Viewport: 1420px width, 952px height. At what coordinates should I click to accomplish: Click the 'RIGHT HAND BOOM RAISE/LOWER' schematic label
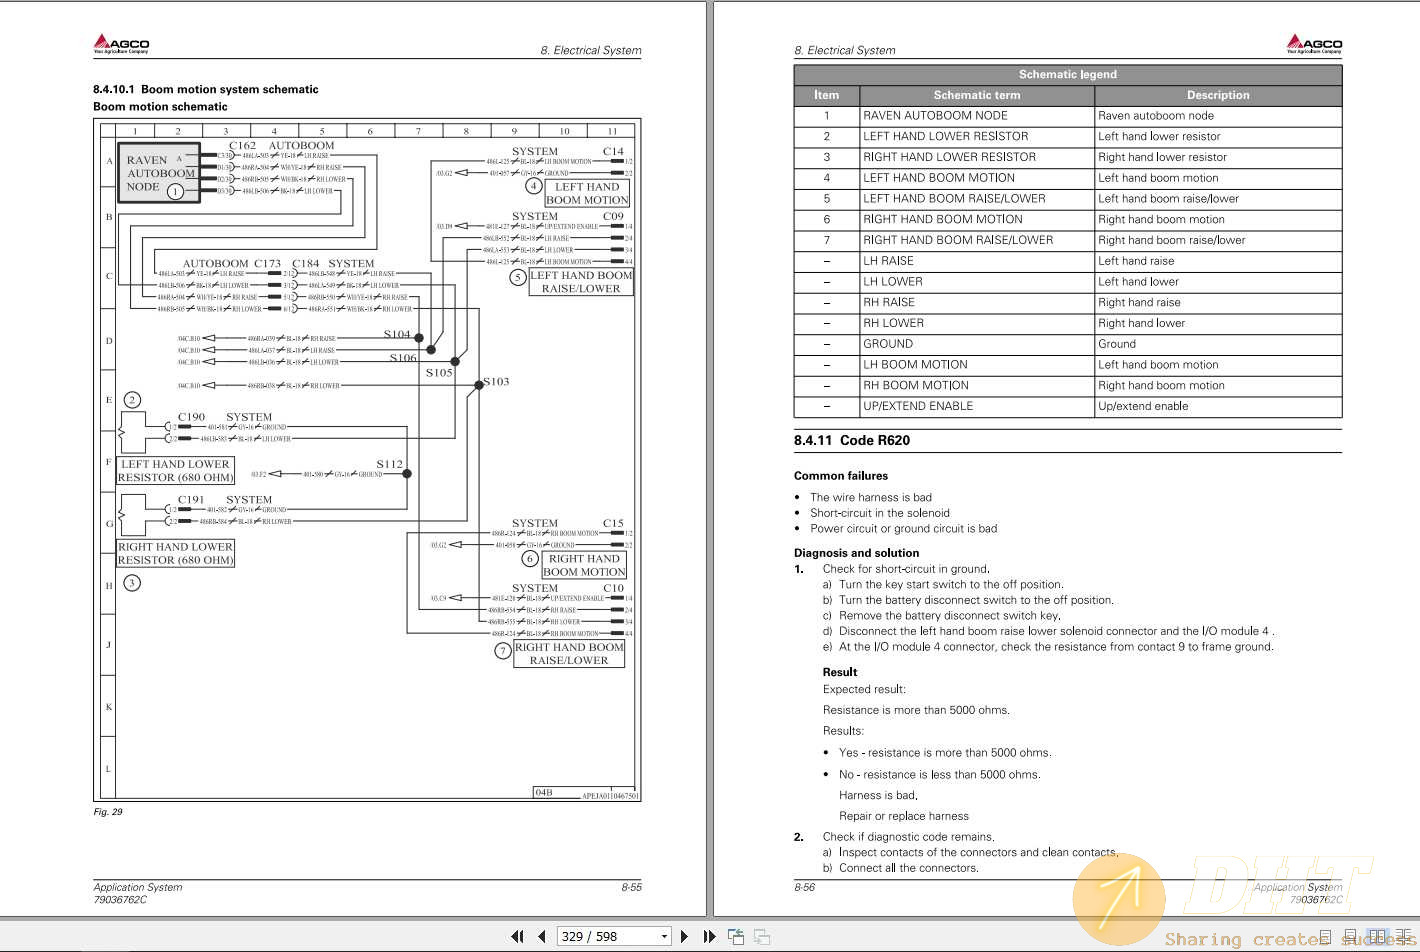coord(569,654)
